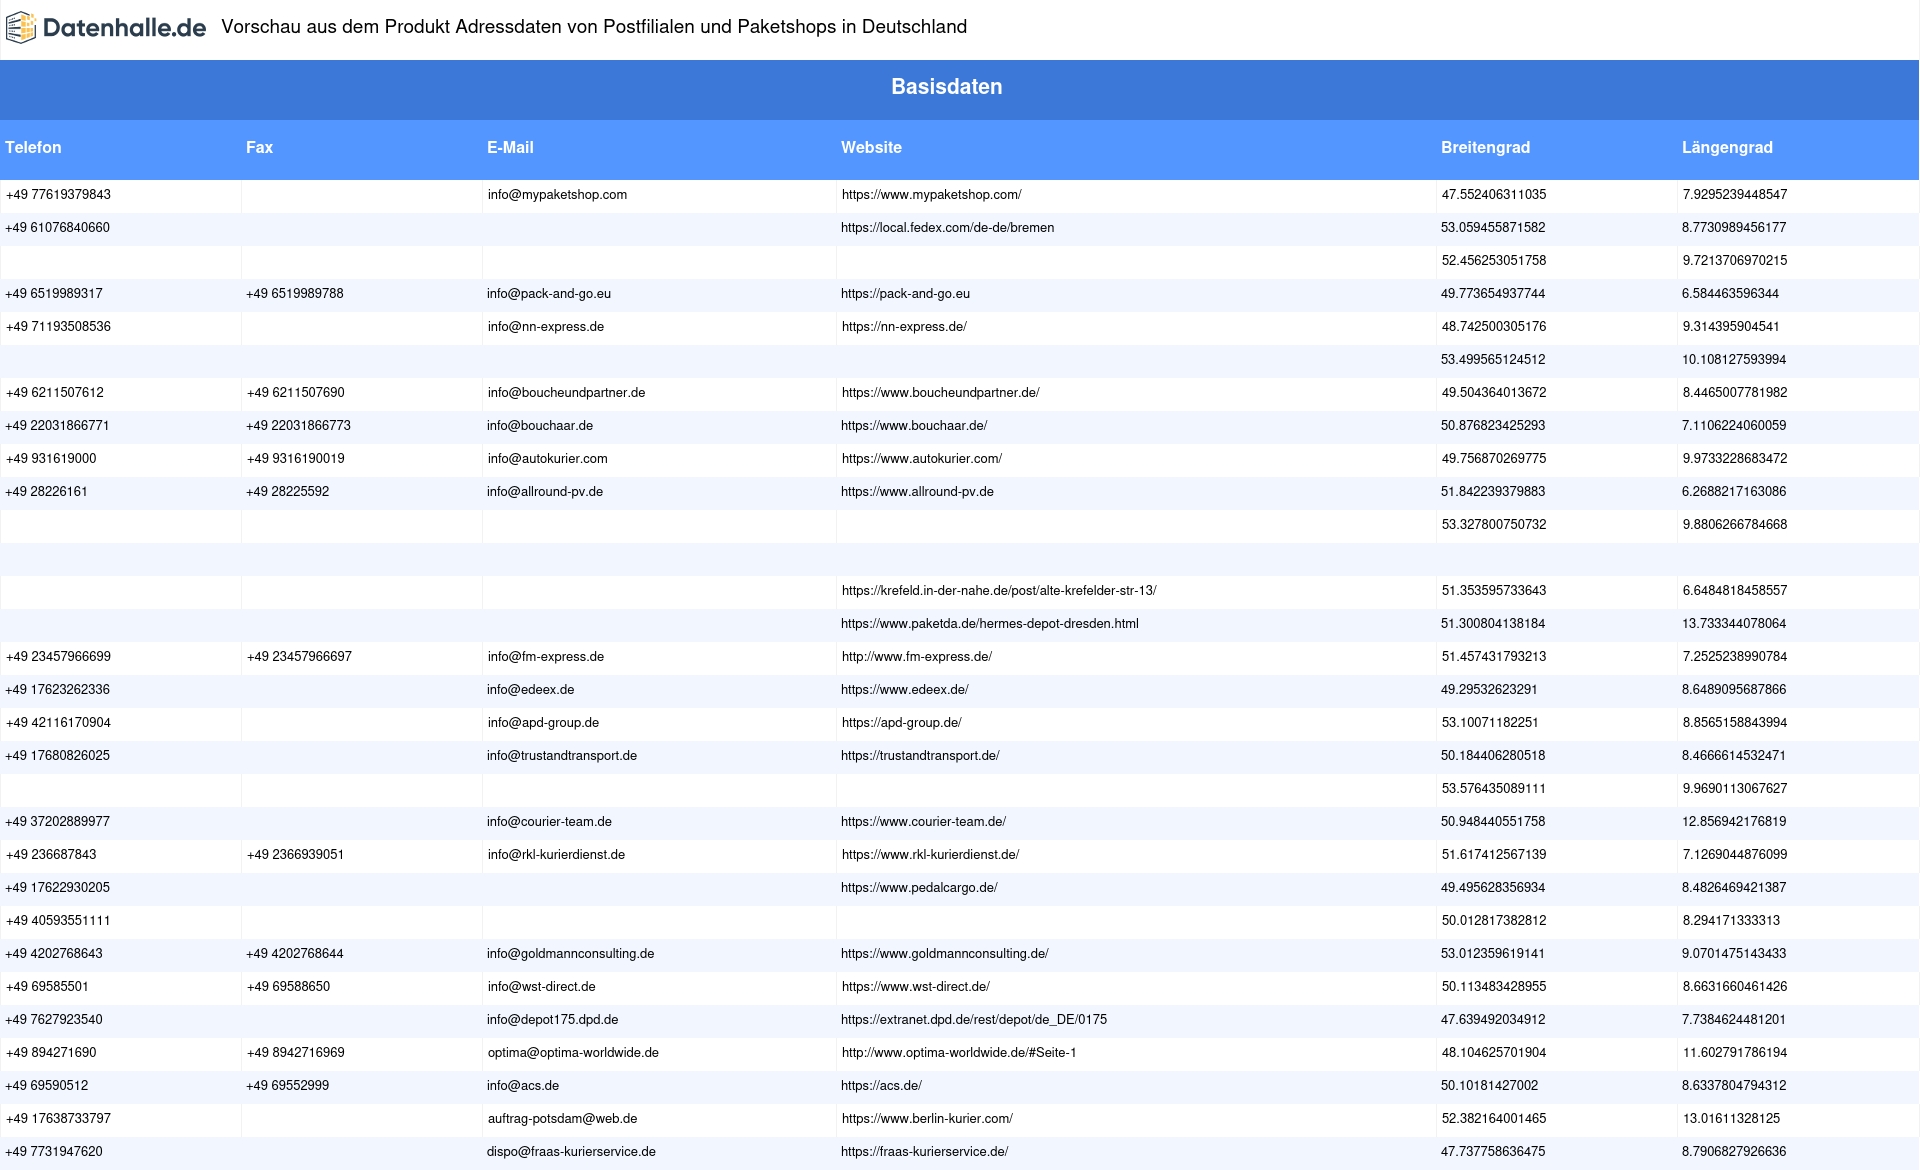Select fax number +49 23457966697
Screen dimensions: 1920x1170
tap(299, 657)
